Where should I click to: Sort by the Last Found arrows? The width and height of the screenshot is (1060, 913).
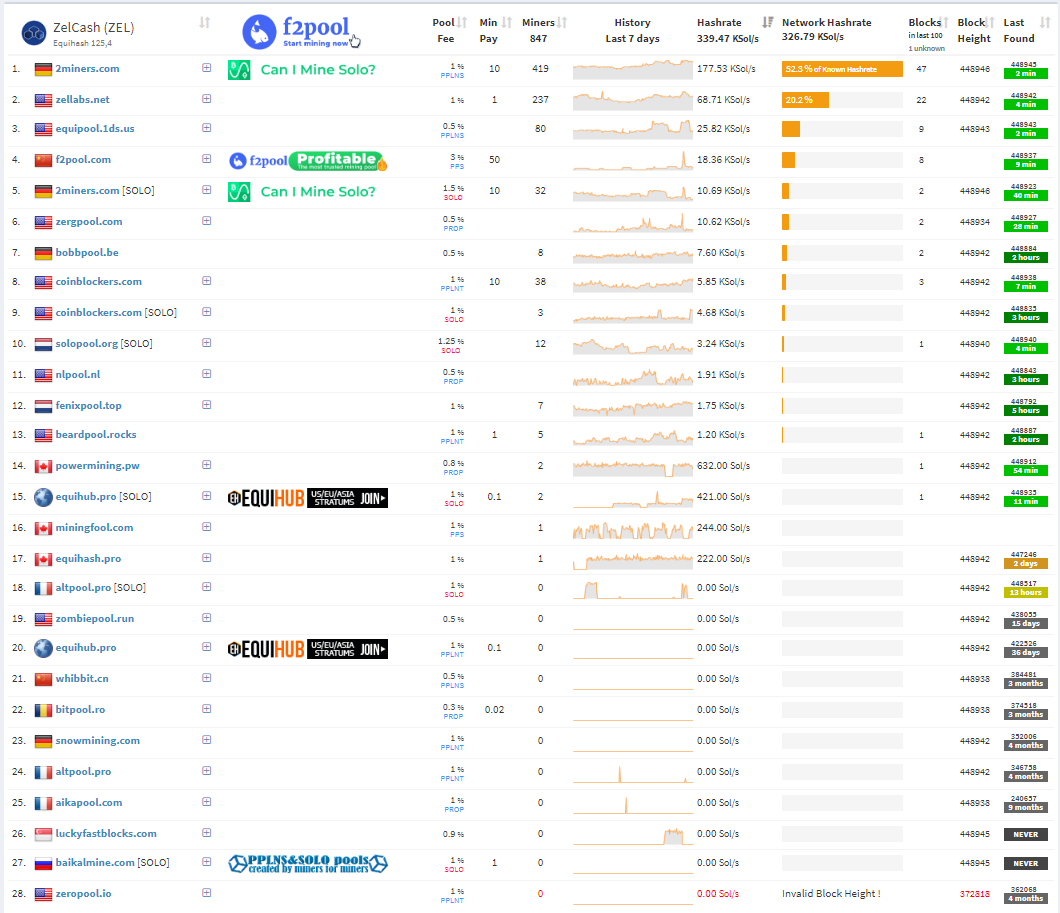coord(1044,22)
